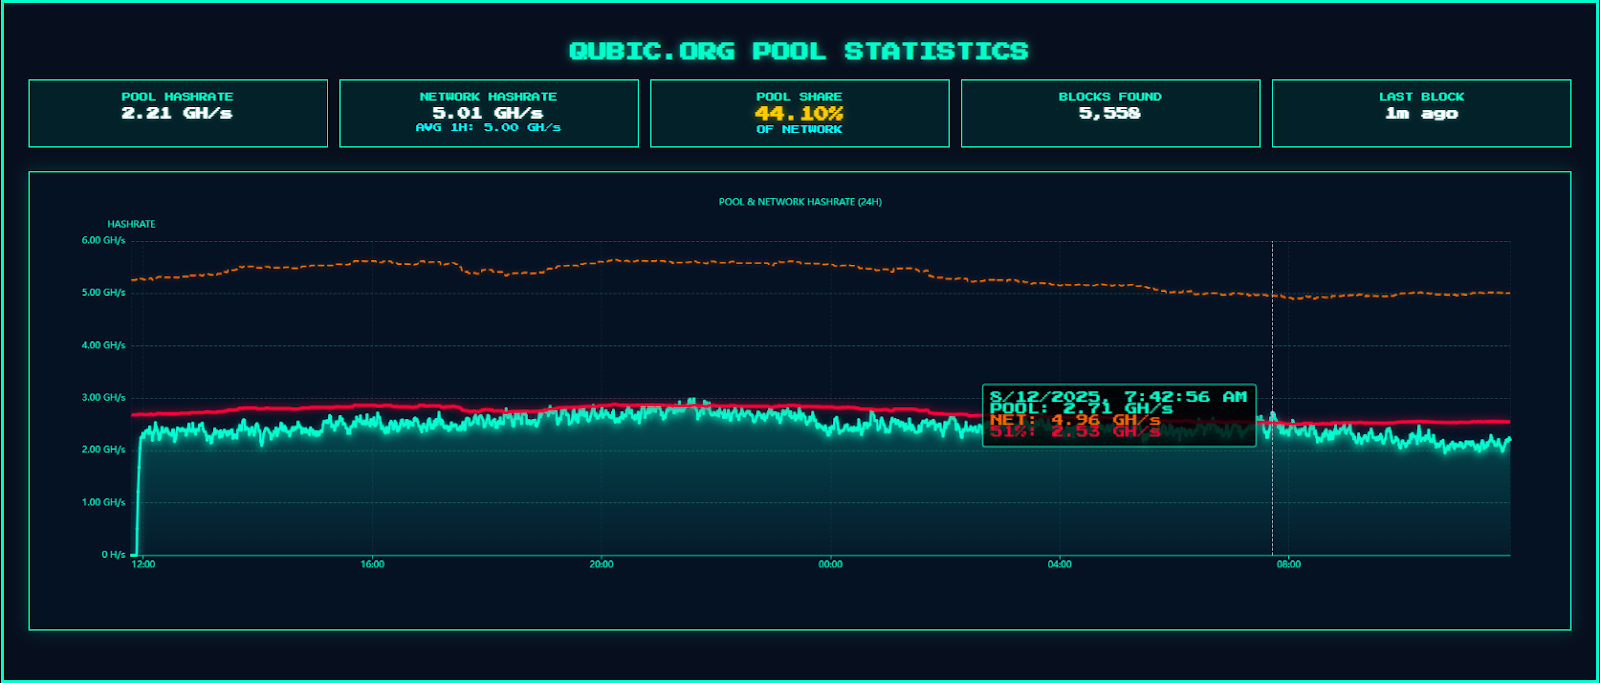Image resolution: width=1600 pixels, height=683 pixels.
Task: Select the 1.00 GH/s y-axis label
Action: 104,502
